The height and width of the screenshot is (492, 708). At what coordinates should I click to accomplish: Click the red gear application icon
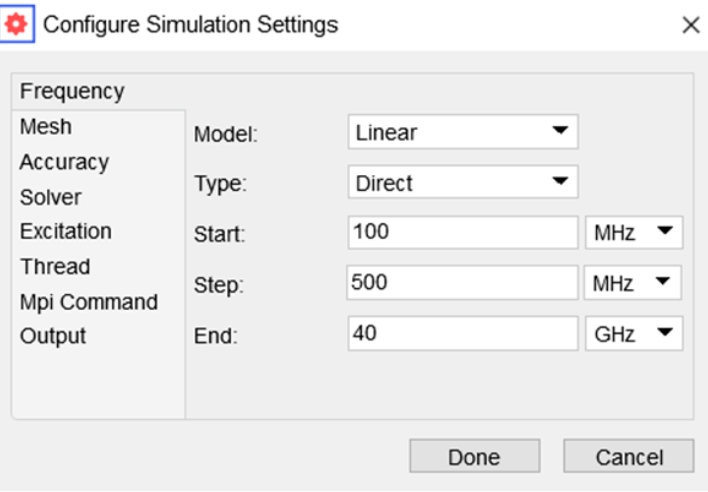click(x=19, y=24)
